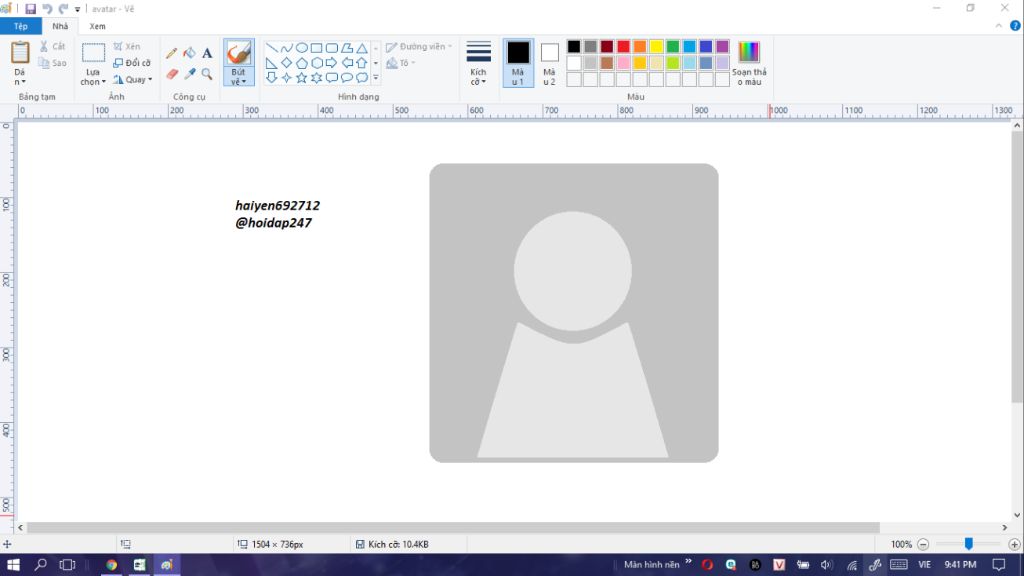
Task: Choose the Left arrow shape
Action: coord(347,63)
